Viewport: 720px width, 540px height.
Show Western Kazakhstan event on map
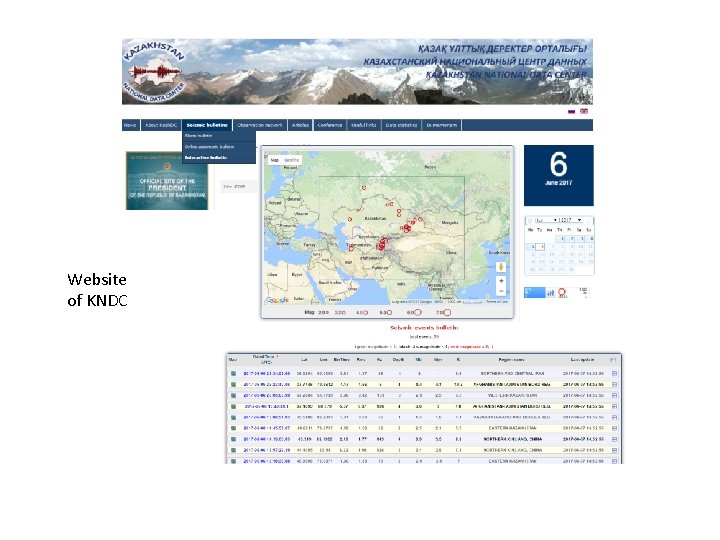(233, 395)
